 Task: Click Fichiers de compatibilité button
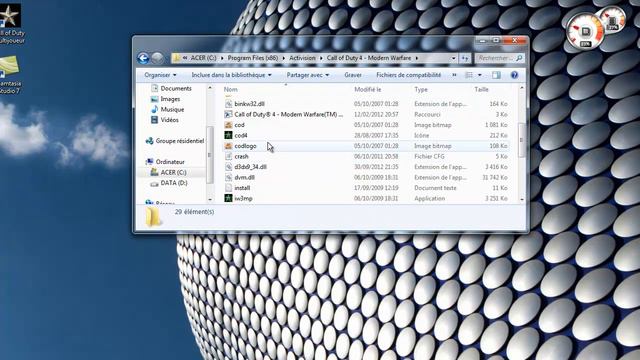[x=409, y=75]
